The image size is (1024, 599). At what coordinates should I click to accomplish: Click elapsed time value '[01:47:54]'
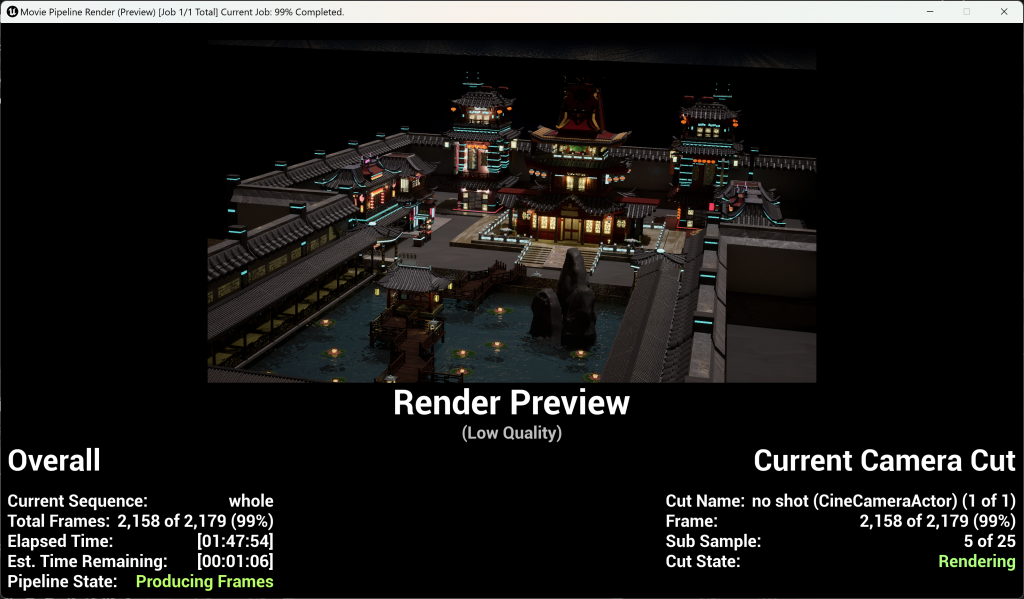click(x=235, y=542)
